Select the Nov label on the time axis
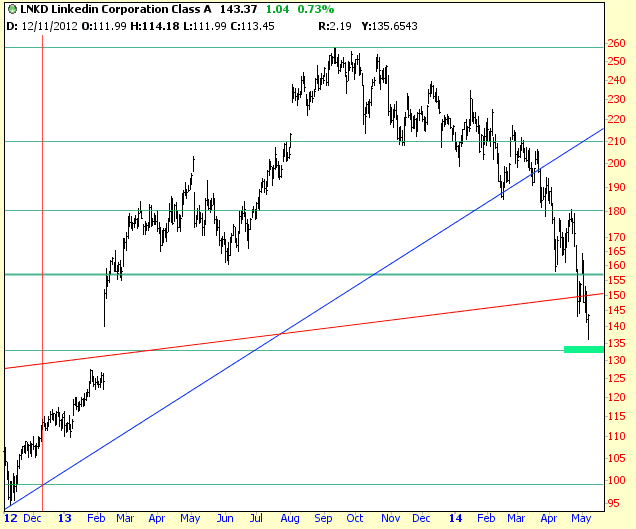Image resolution: width=636 pixels, height=529 pixels. (390, 519)
